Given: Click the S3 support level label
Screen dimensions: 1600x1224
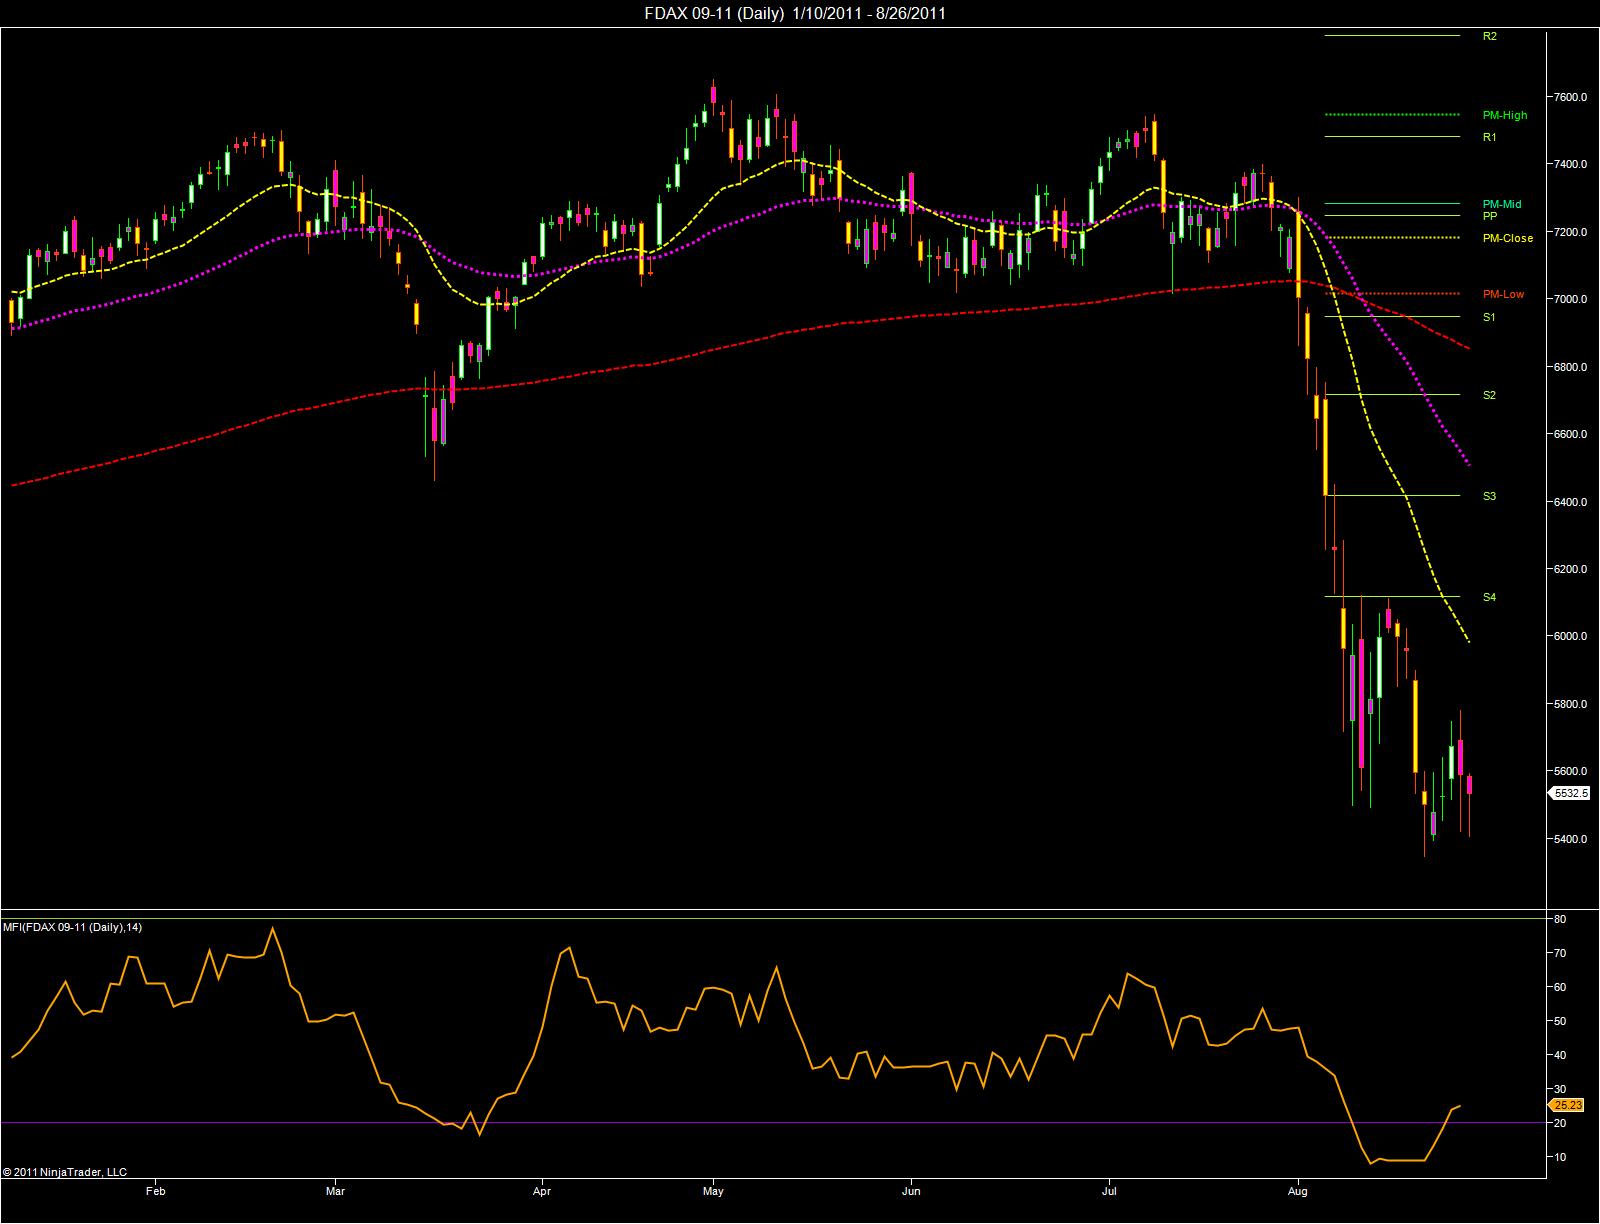Looking at the screenshot, I should (x=1489, y=496).
